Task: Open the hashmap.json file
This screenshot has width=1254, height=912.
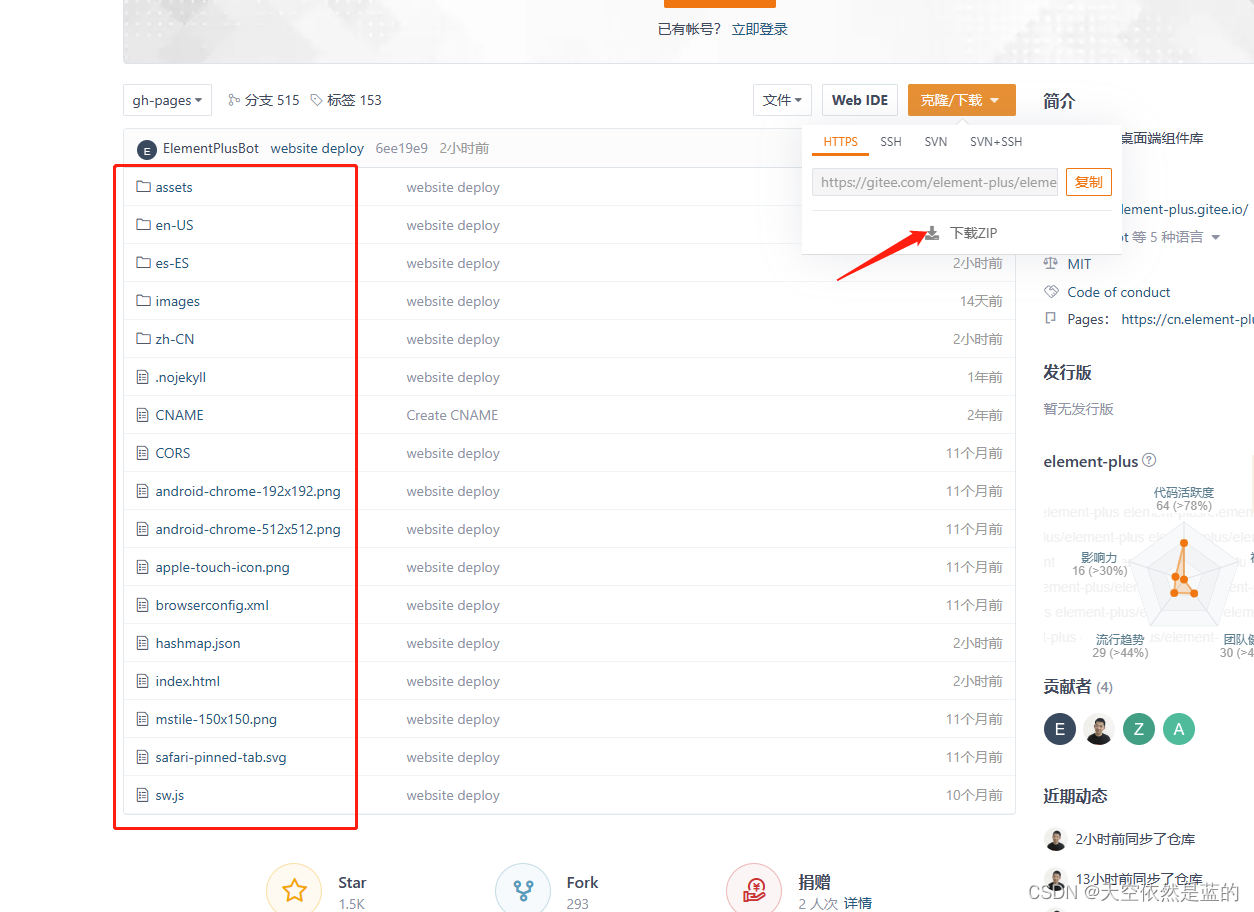Action: [198, 643]
